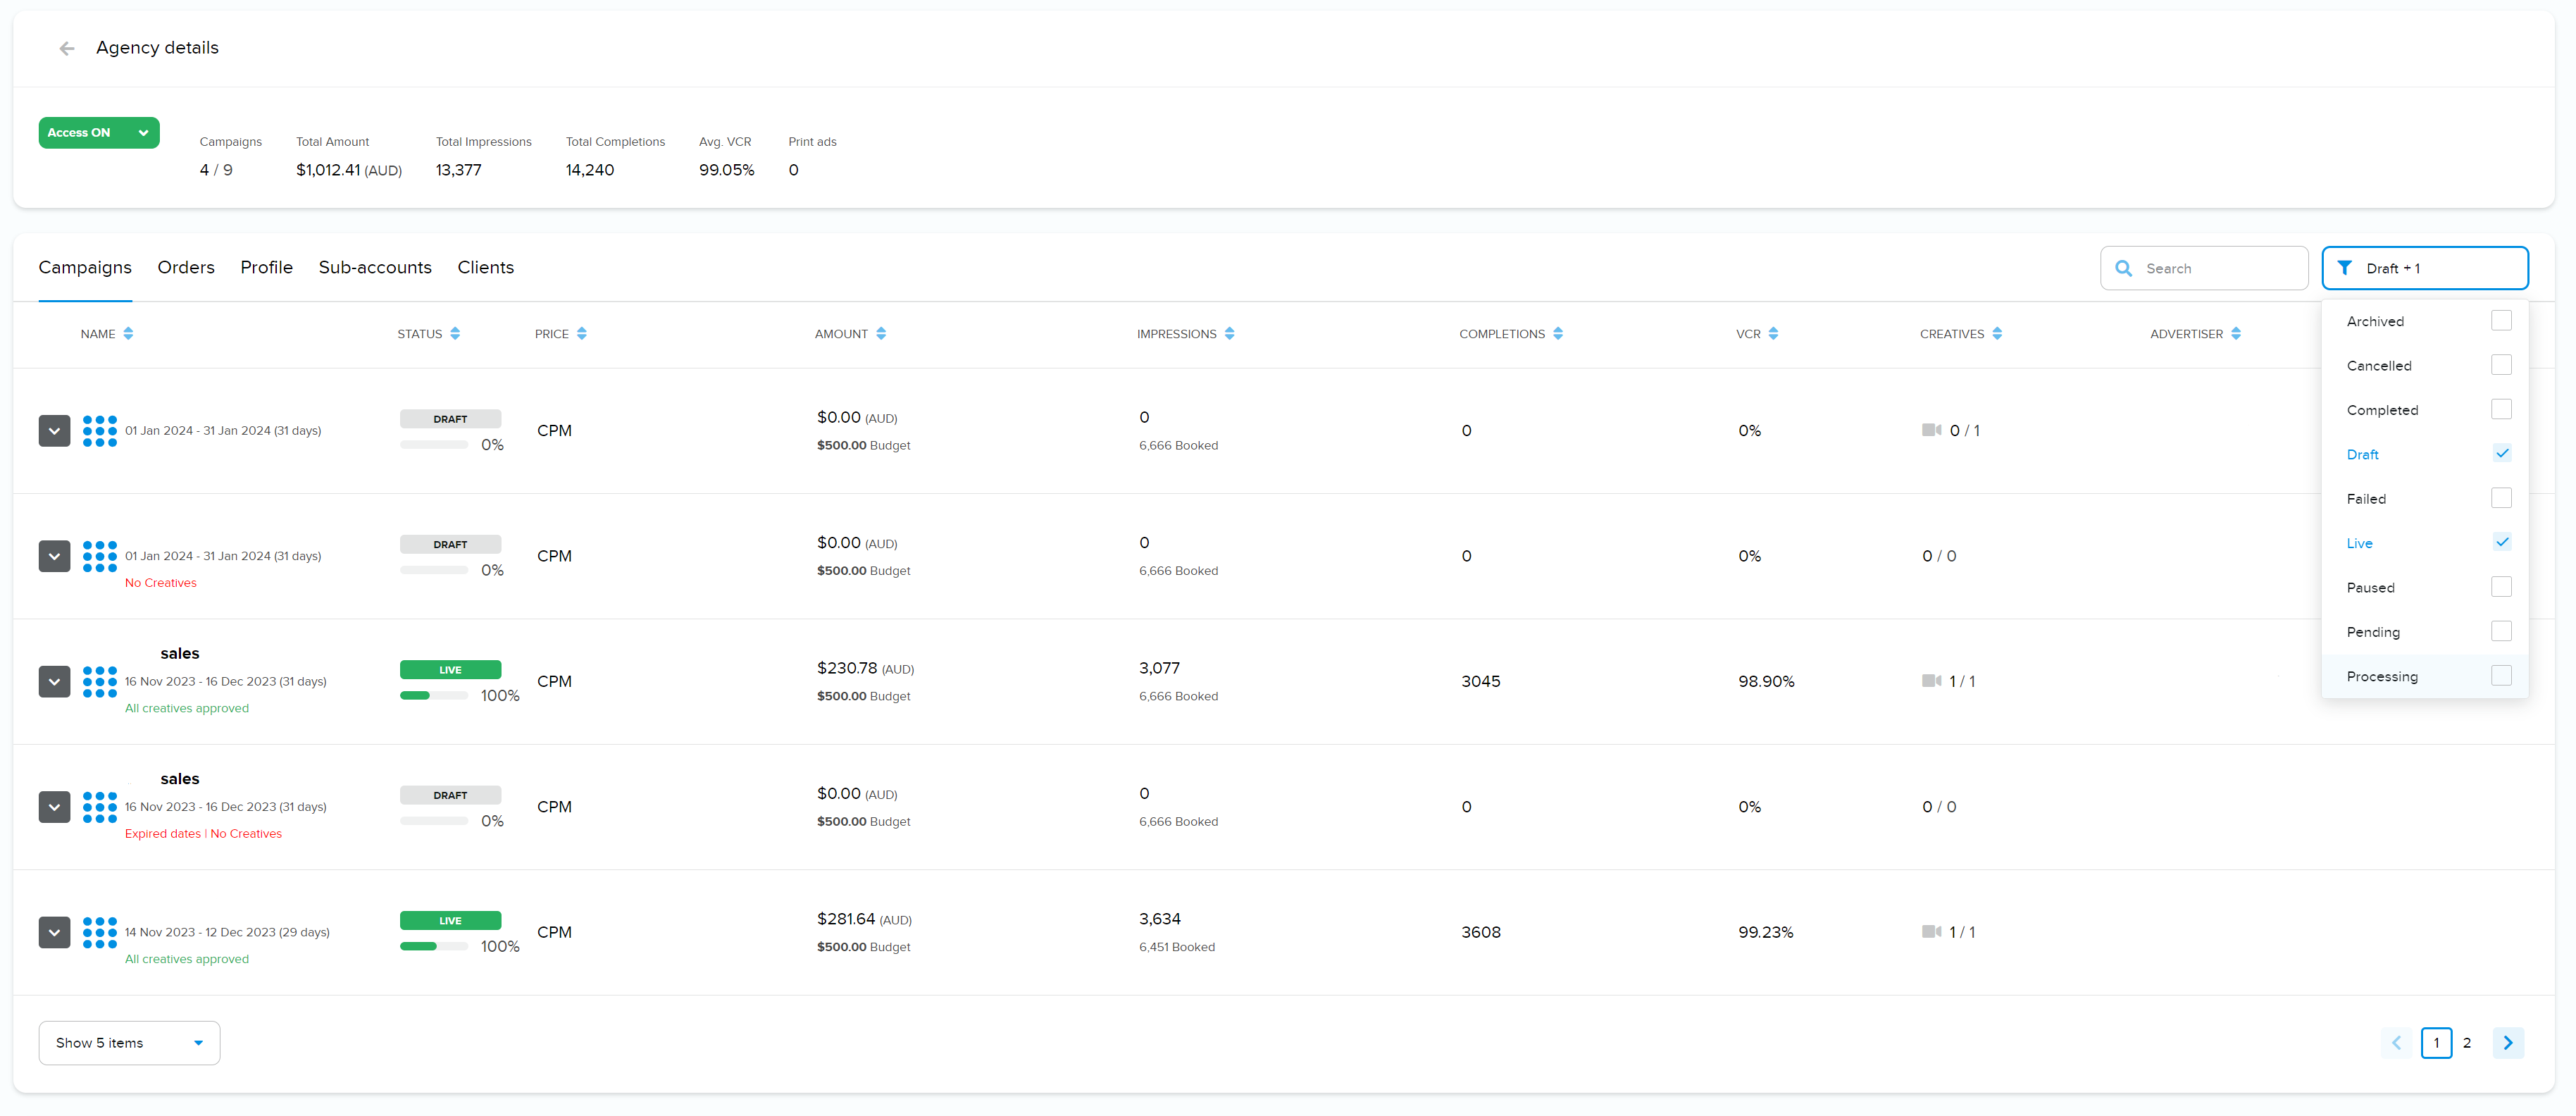Click the funnel filter icon beside Draft + 1
The image size is (2576, 1116).
[2344, 268]
